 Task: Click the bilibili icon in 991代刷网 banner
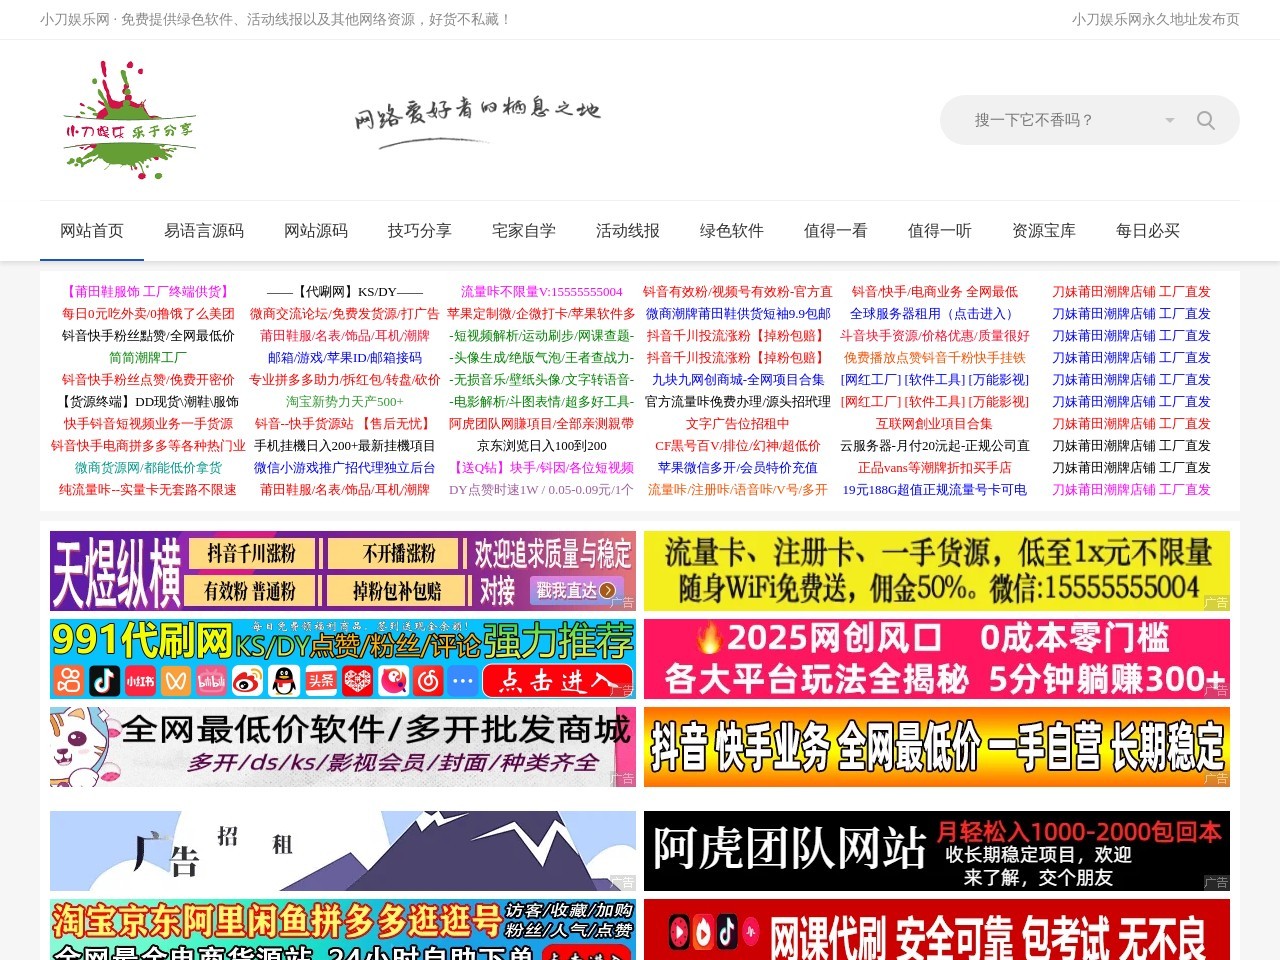click(211, 681)
